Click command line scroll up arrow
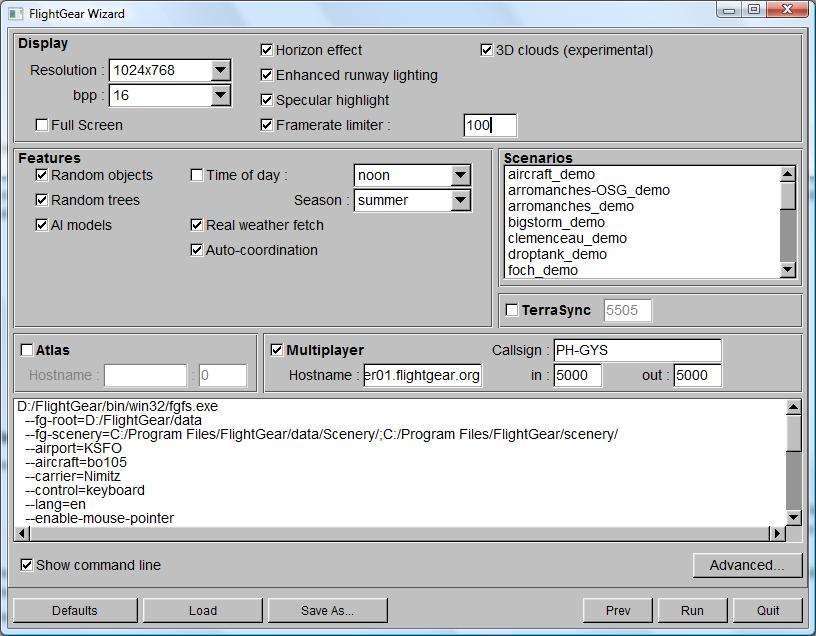Image resolution: width=816 pixels, height=636 pixels. click(793, 408)
